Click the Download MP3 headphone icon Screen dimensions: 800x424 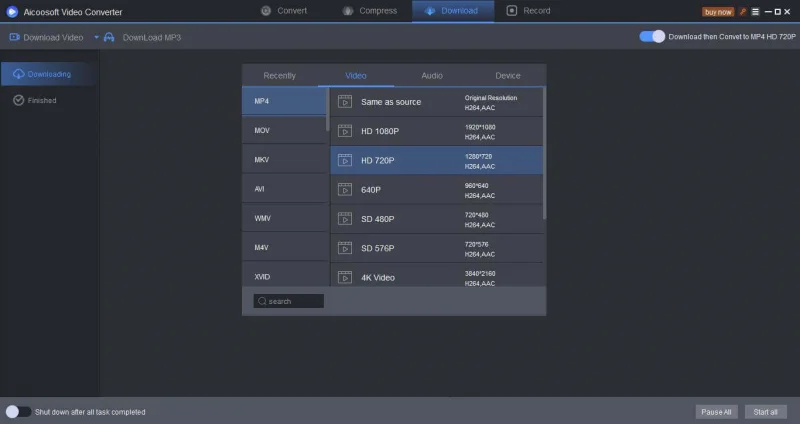[110, 37]
